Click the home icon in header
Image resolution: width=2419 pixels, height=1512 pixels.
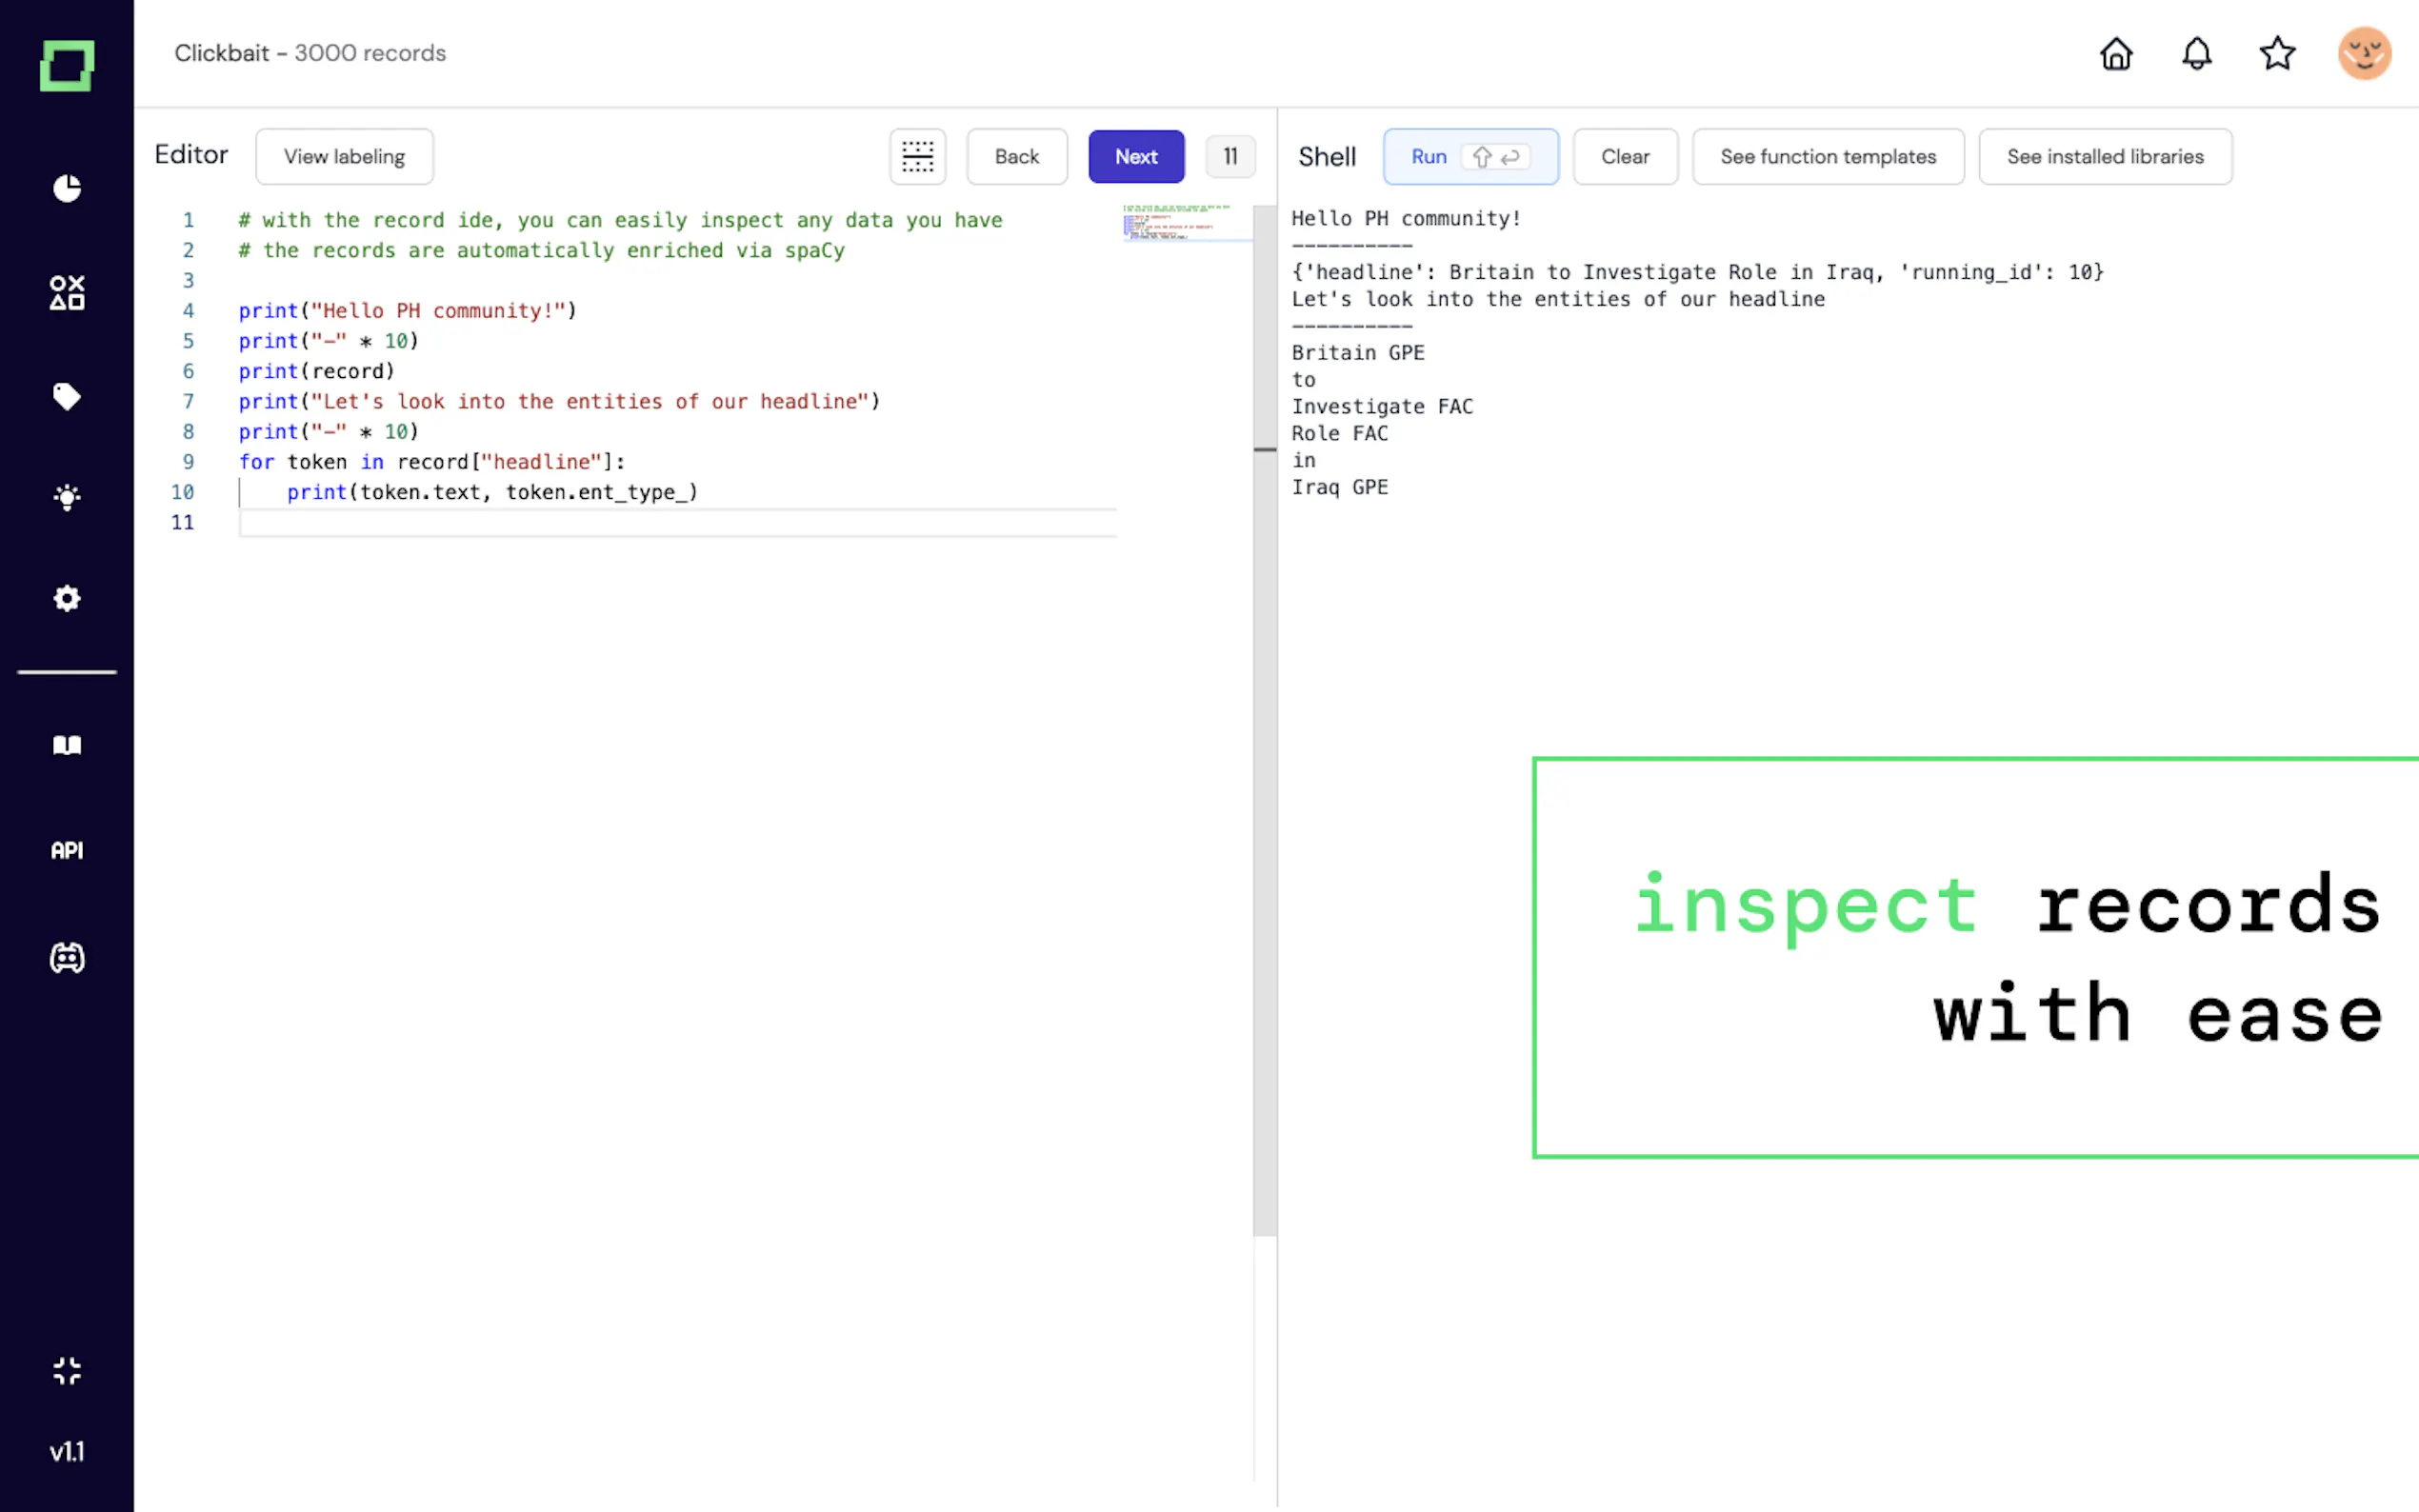click(2116, 53)
